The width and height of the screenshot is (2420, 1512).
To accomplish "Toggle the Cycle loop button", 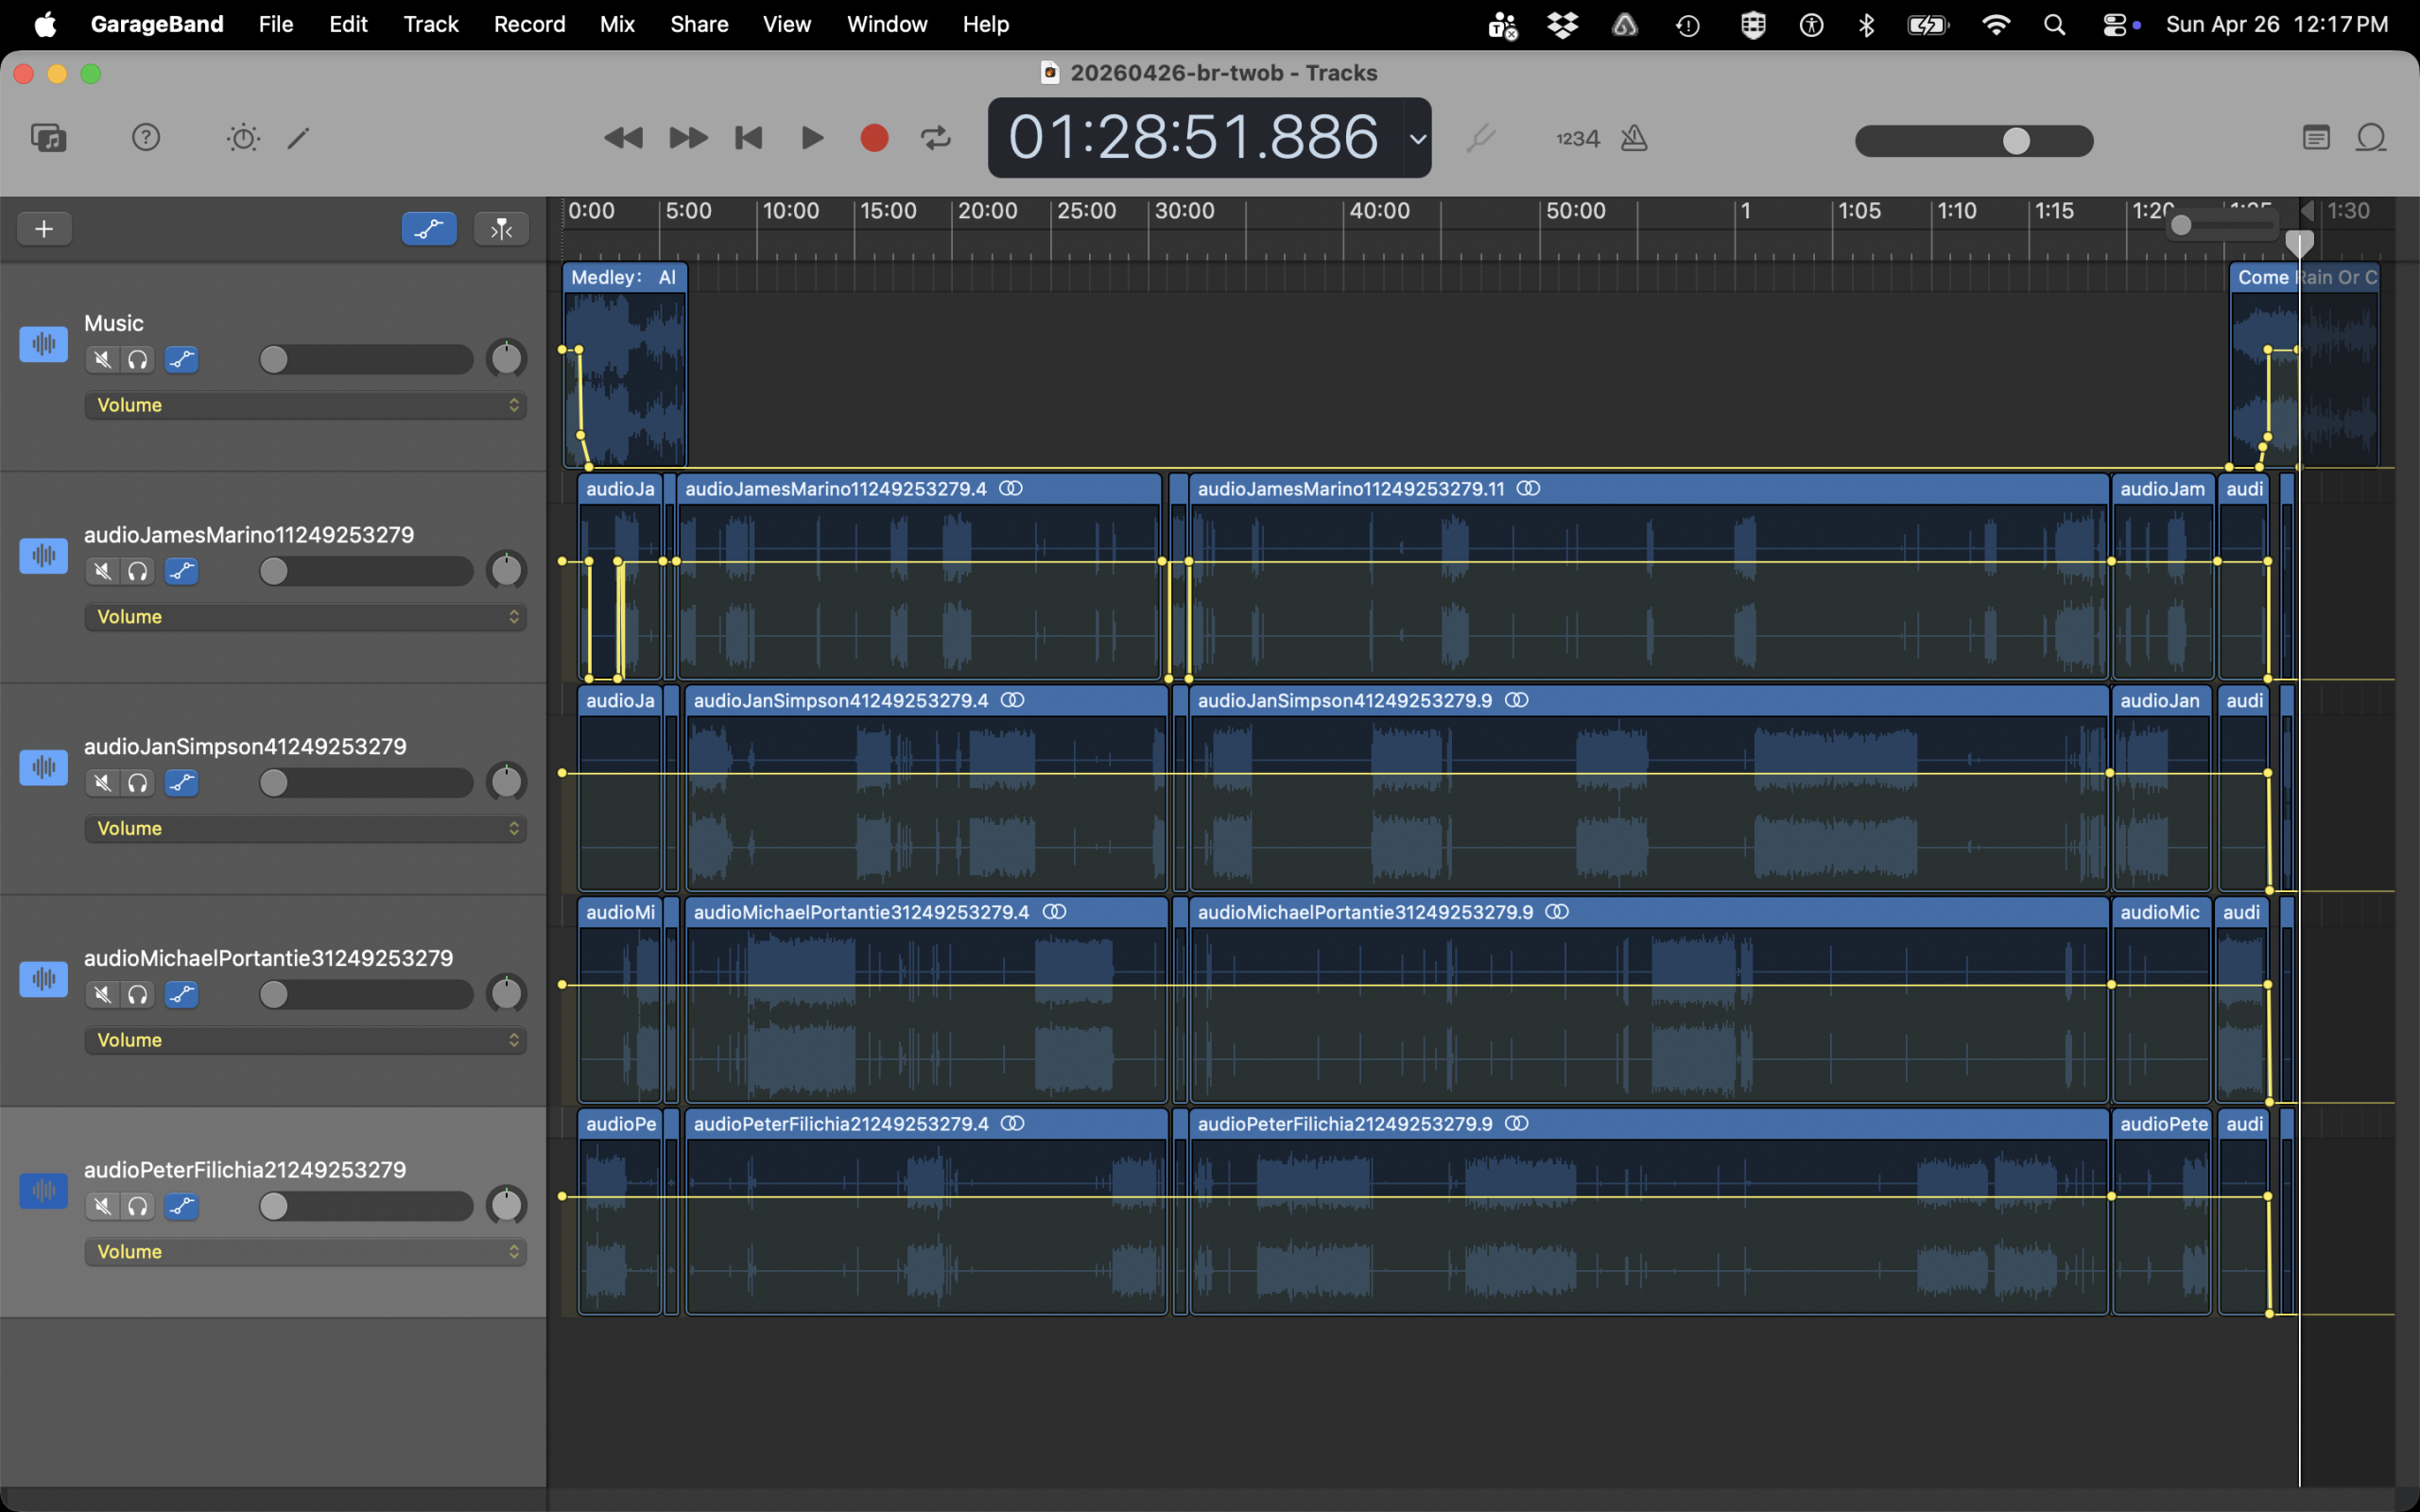I will point(936,137).
